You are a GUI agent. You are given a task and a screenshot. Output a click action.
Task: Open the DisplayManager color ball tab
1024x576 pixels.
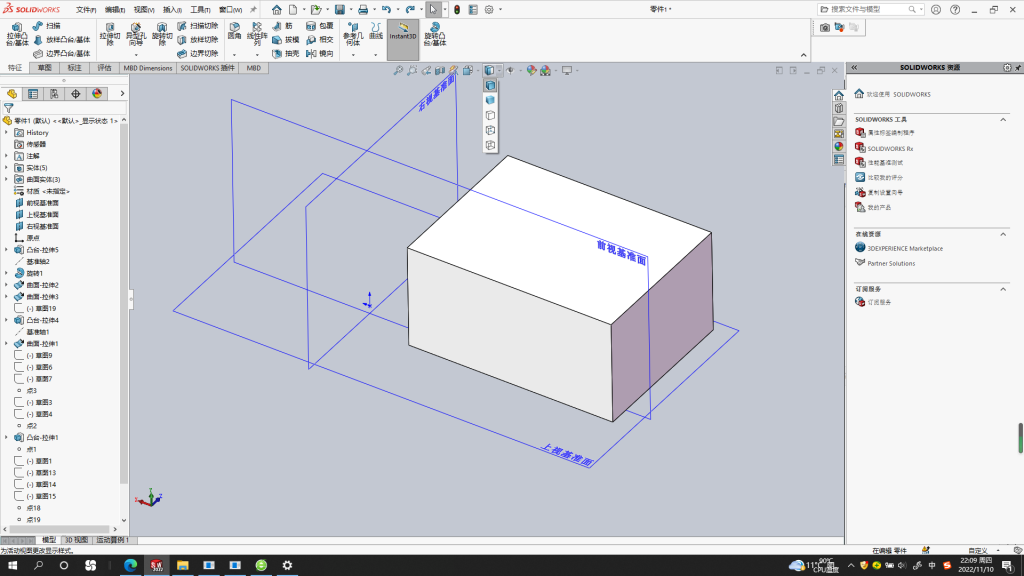(97, 94)
